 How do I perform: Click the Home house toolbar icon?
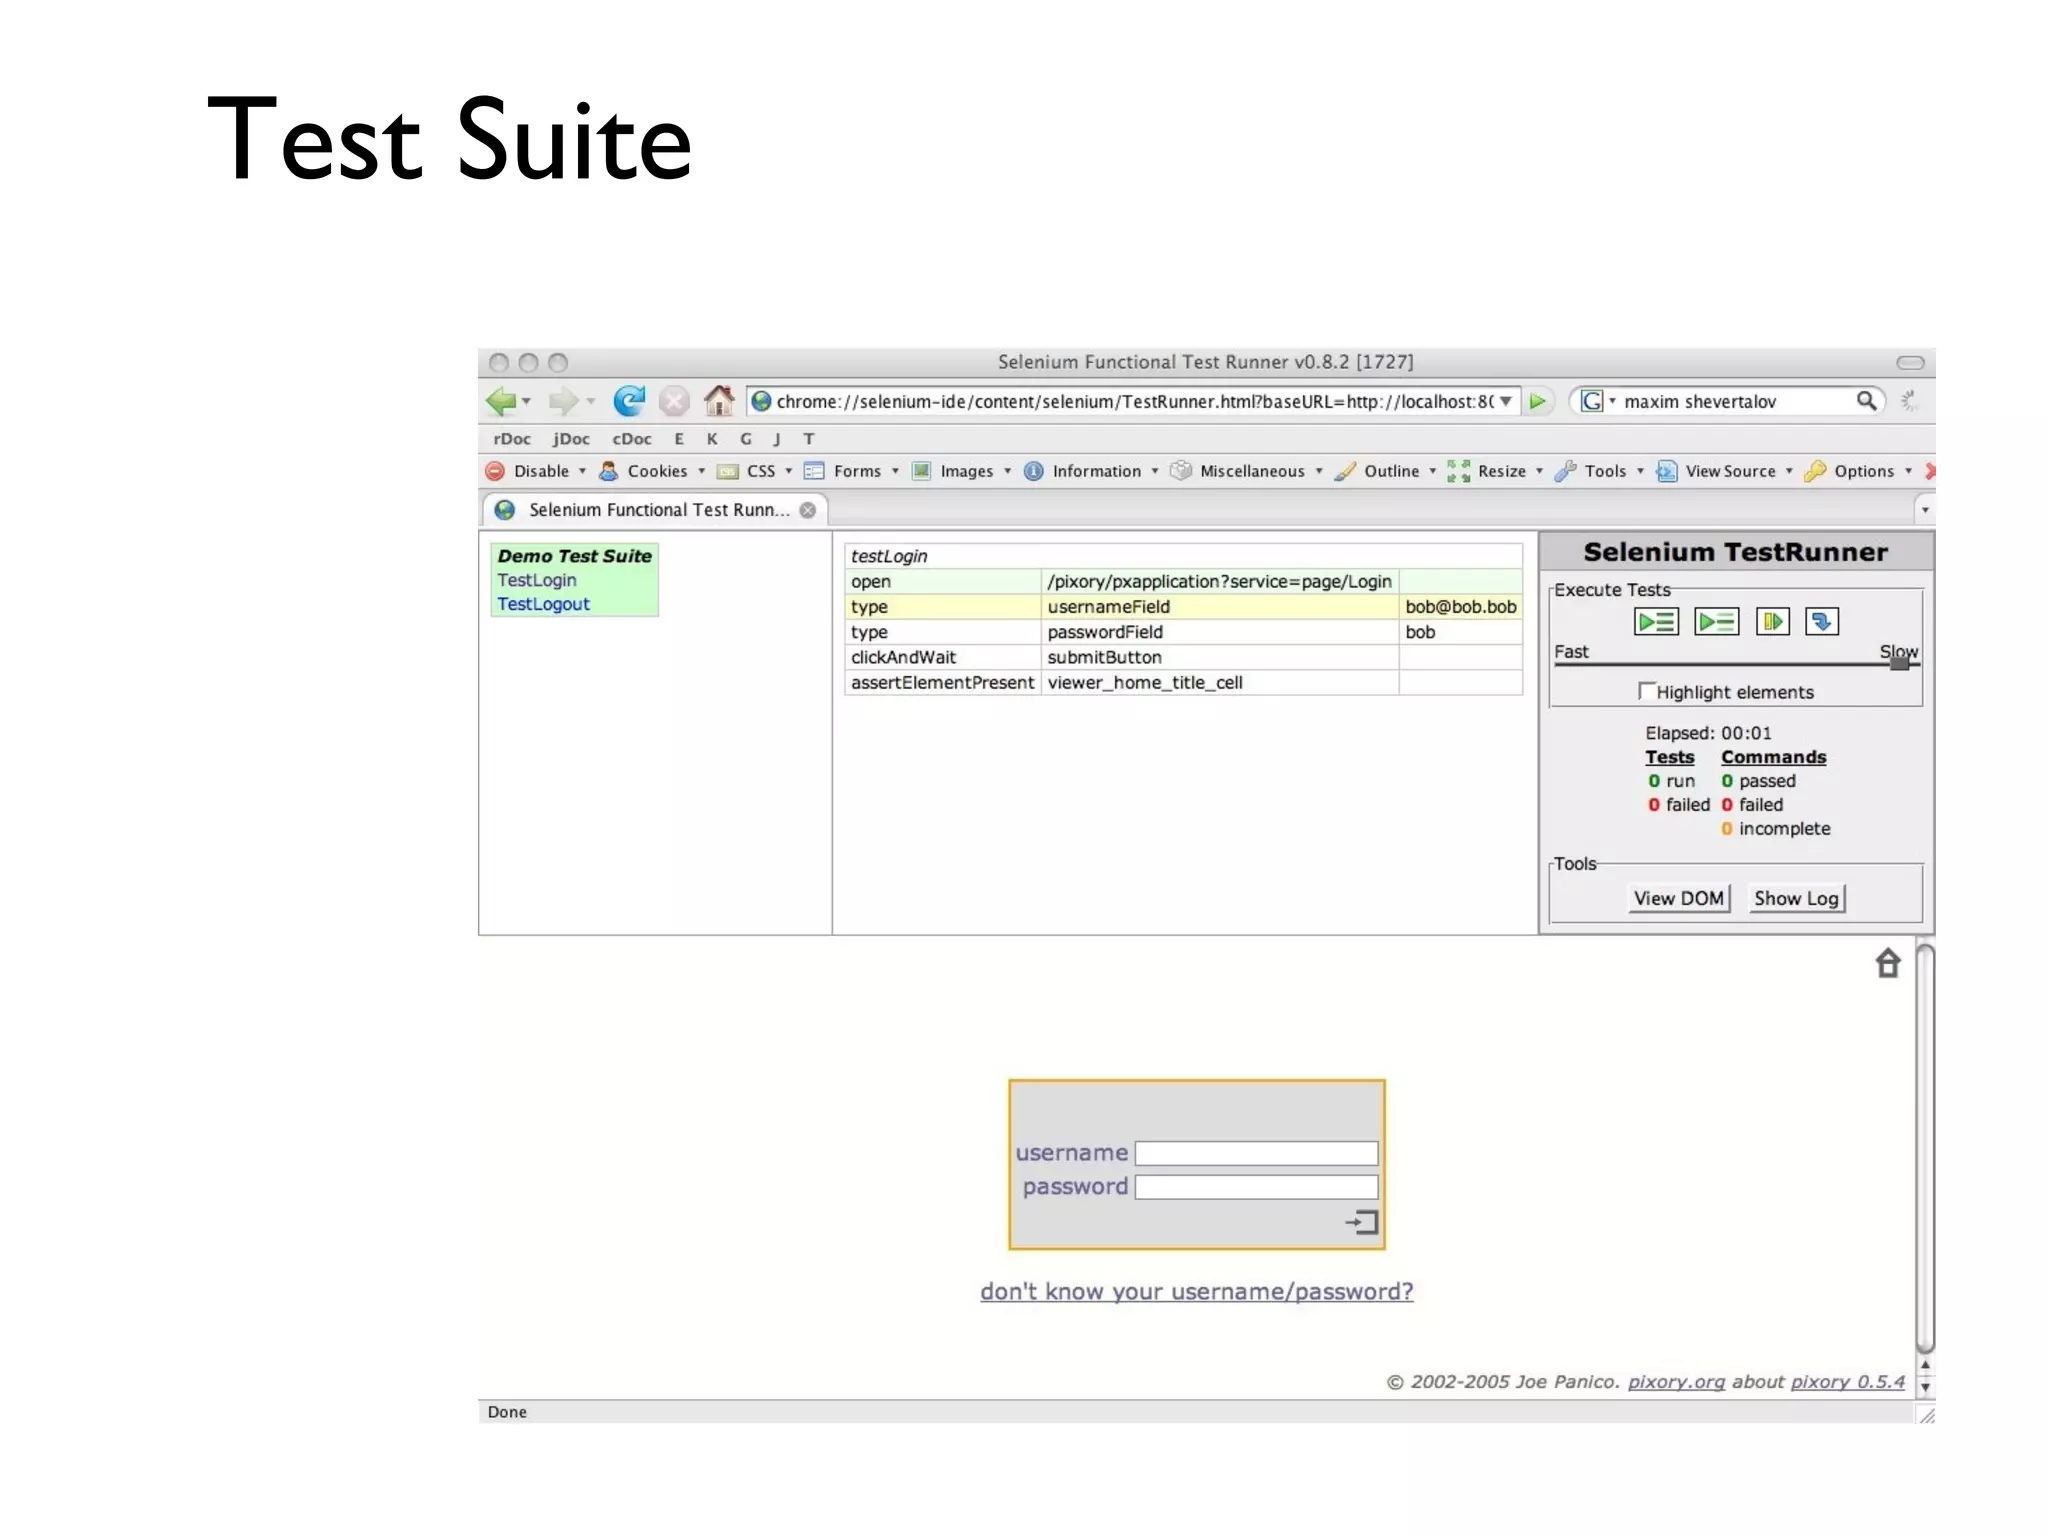(718, 401)
